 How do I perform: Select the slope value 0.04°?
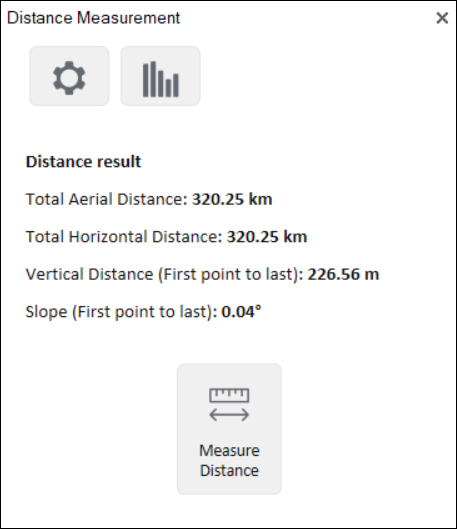click(x=241, y=311)
